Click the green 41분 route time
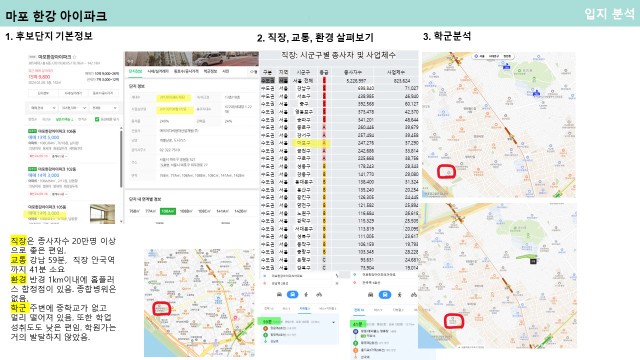Image resolution: width=640 pixels, height=360 pixels. click(x=357, y=324)
